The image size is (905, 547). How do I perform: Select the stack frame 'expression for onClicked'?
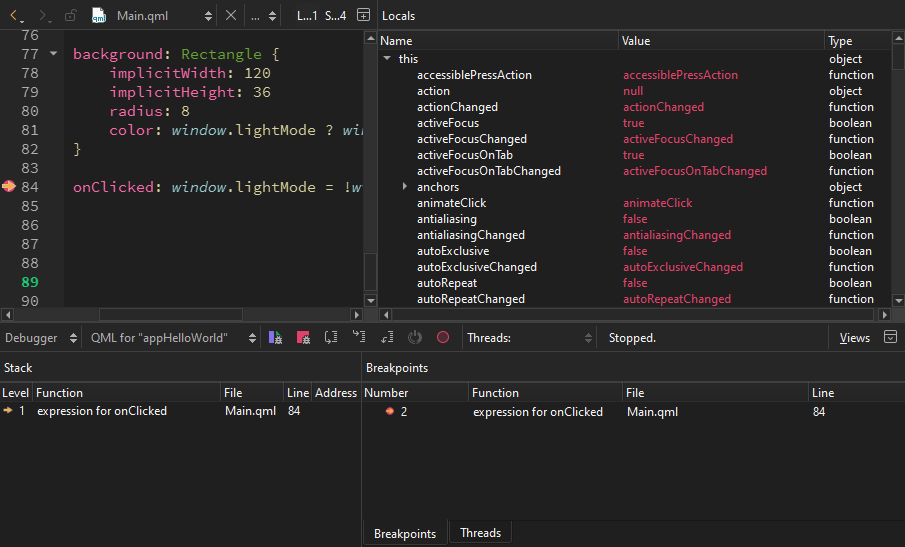point(180,411)
